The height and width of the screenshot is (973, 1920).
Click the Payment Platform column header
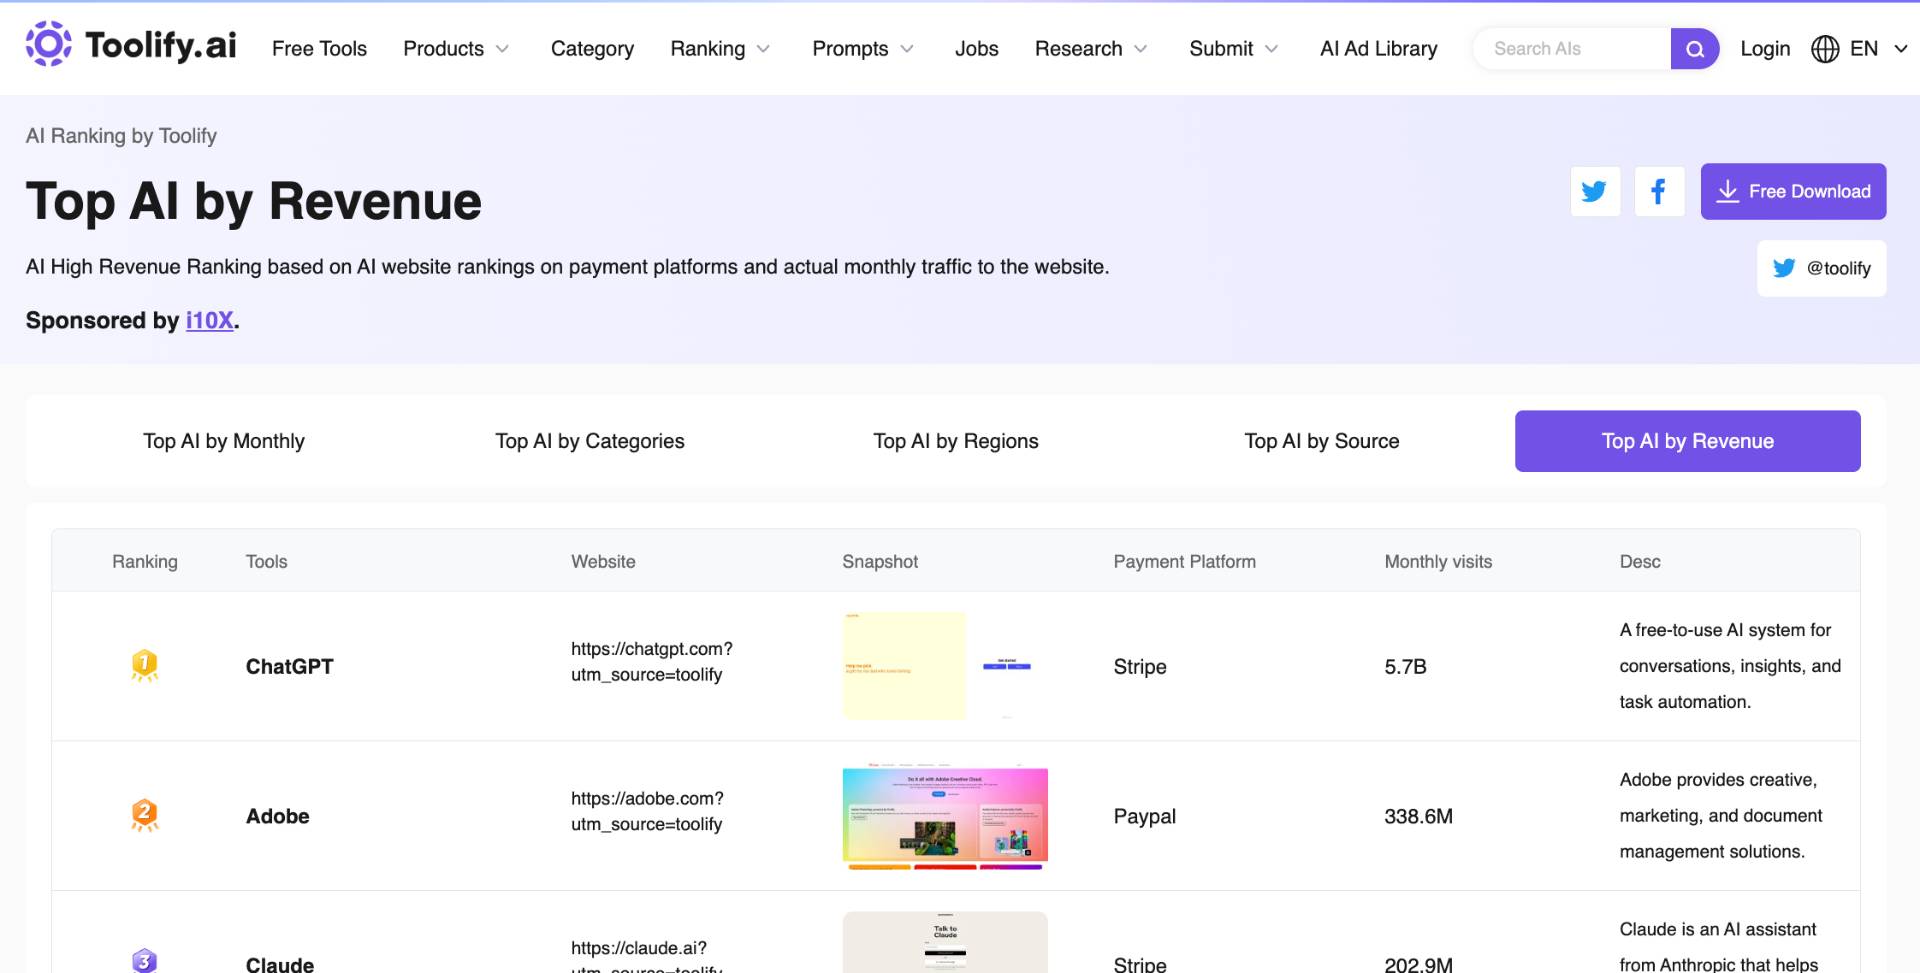tap(1185, 562)
